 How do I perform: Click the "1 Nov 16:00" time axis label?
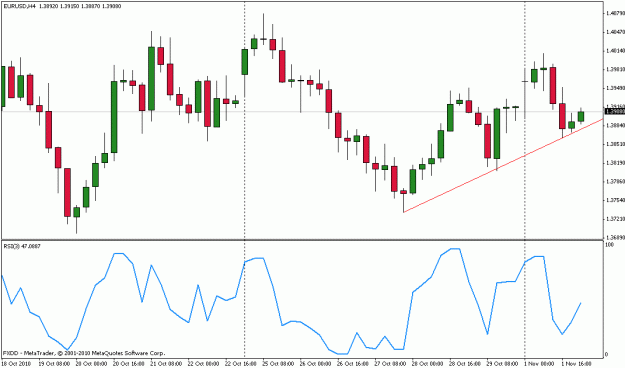(x=577, y=364)
